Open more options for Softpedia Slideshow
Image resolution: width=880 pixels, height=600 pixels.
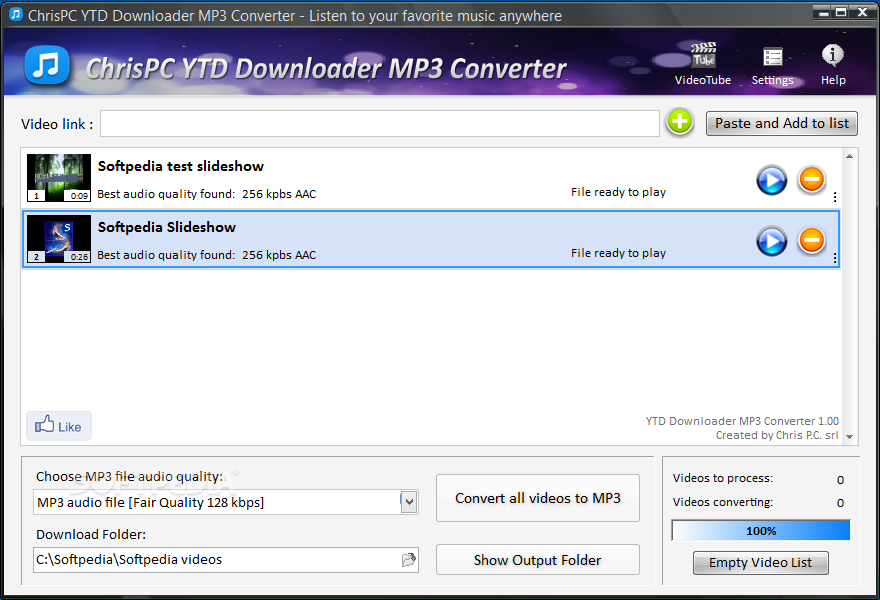point(835,258)
